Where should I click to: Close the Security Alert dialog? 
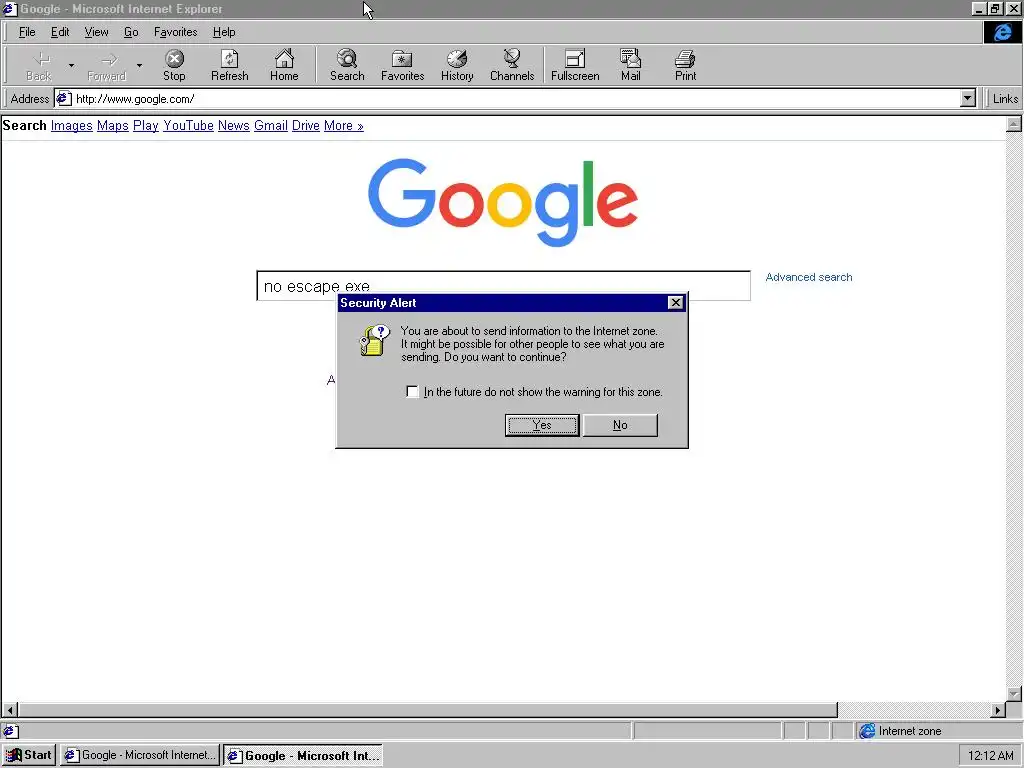click(x=675, y=302)
